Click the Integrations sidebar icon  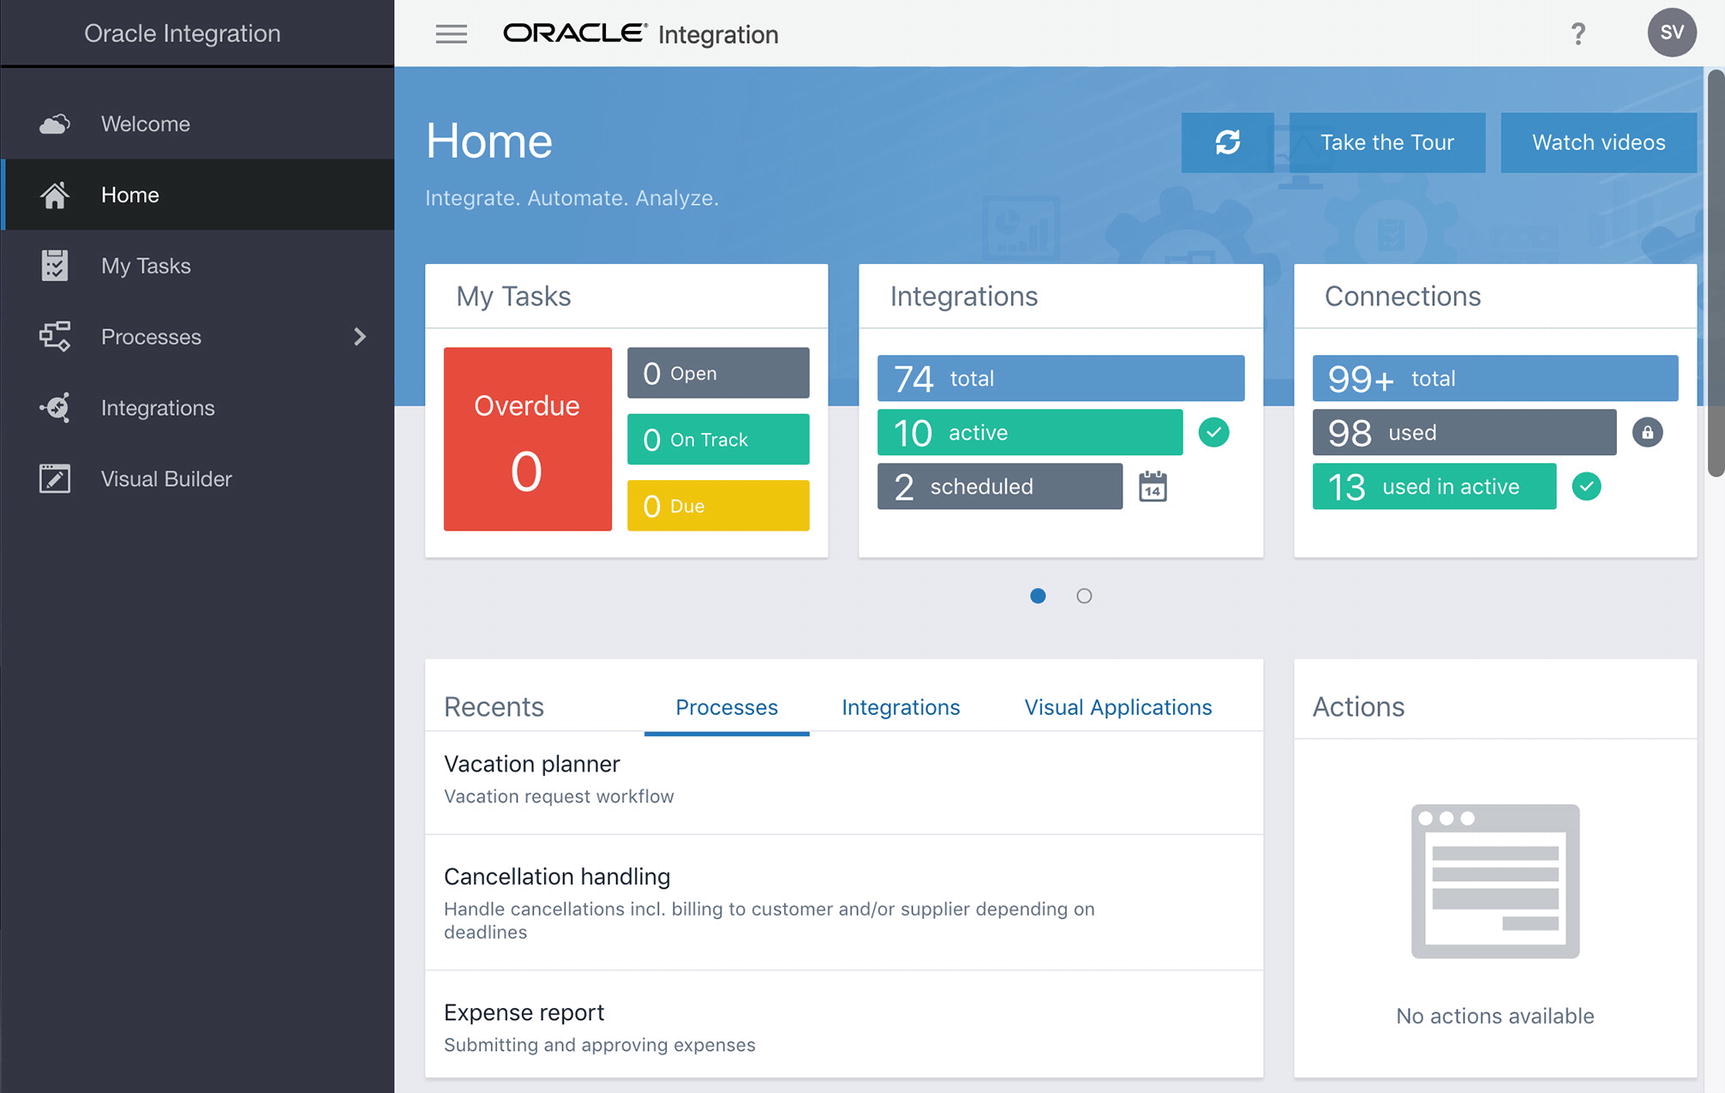tap(55, 408)
